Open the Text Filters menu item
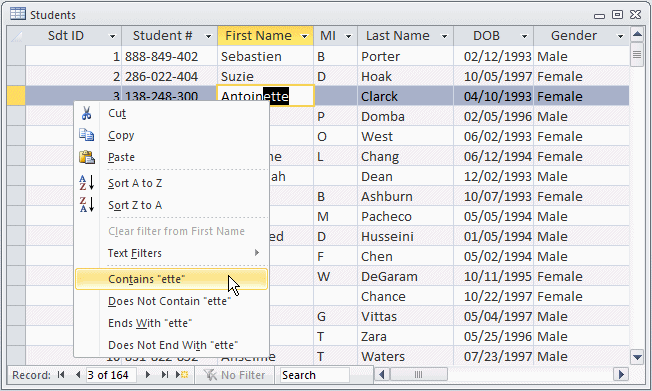The height and width of the screenshot is (391, 652). [171, 253]
